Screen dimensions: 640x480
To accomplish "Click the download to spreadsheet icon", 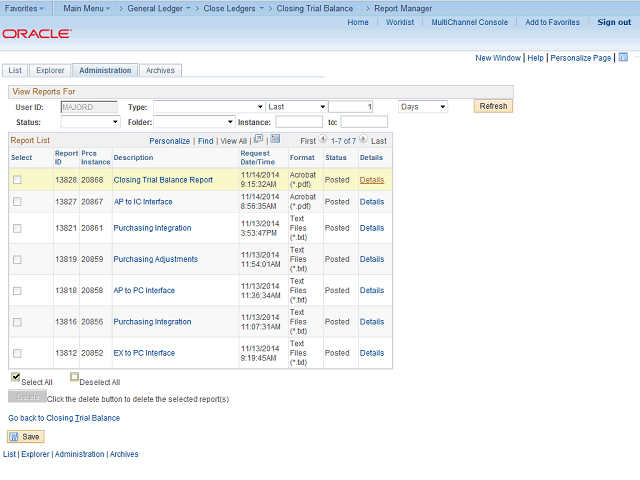I will point(275,140).
